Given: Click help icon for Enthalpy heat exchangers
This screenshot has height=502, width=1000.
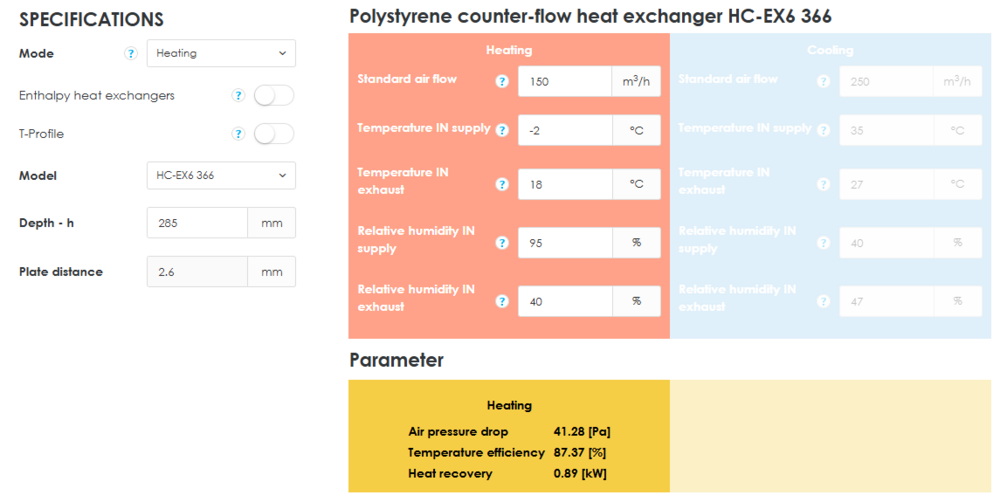Looking at the screenshot, I should (238, 96).
